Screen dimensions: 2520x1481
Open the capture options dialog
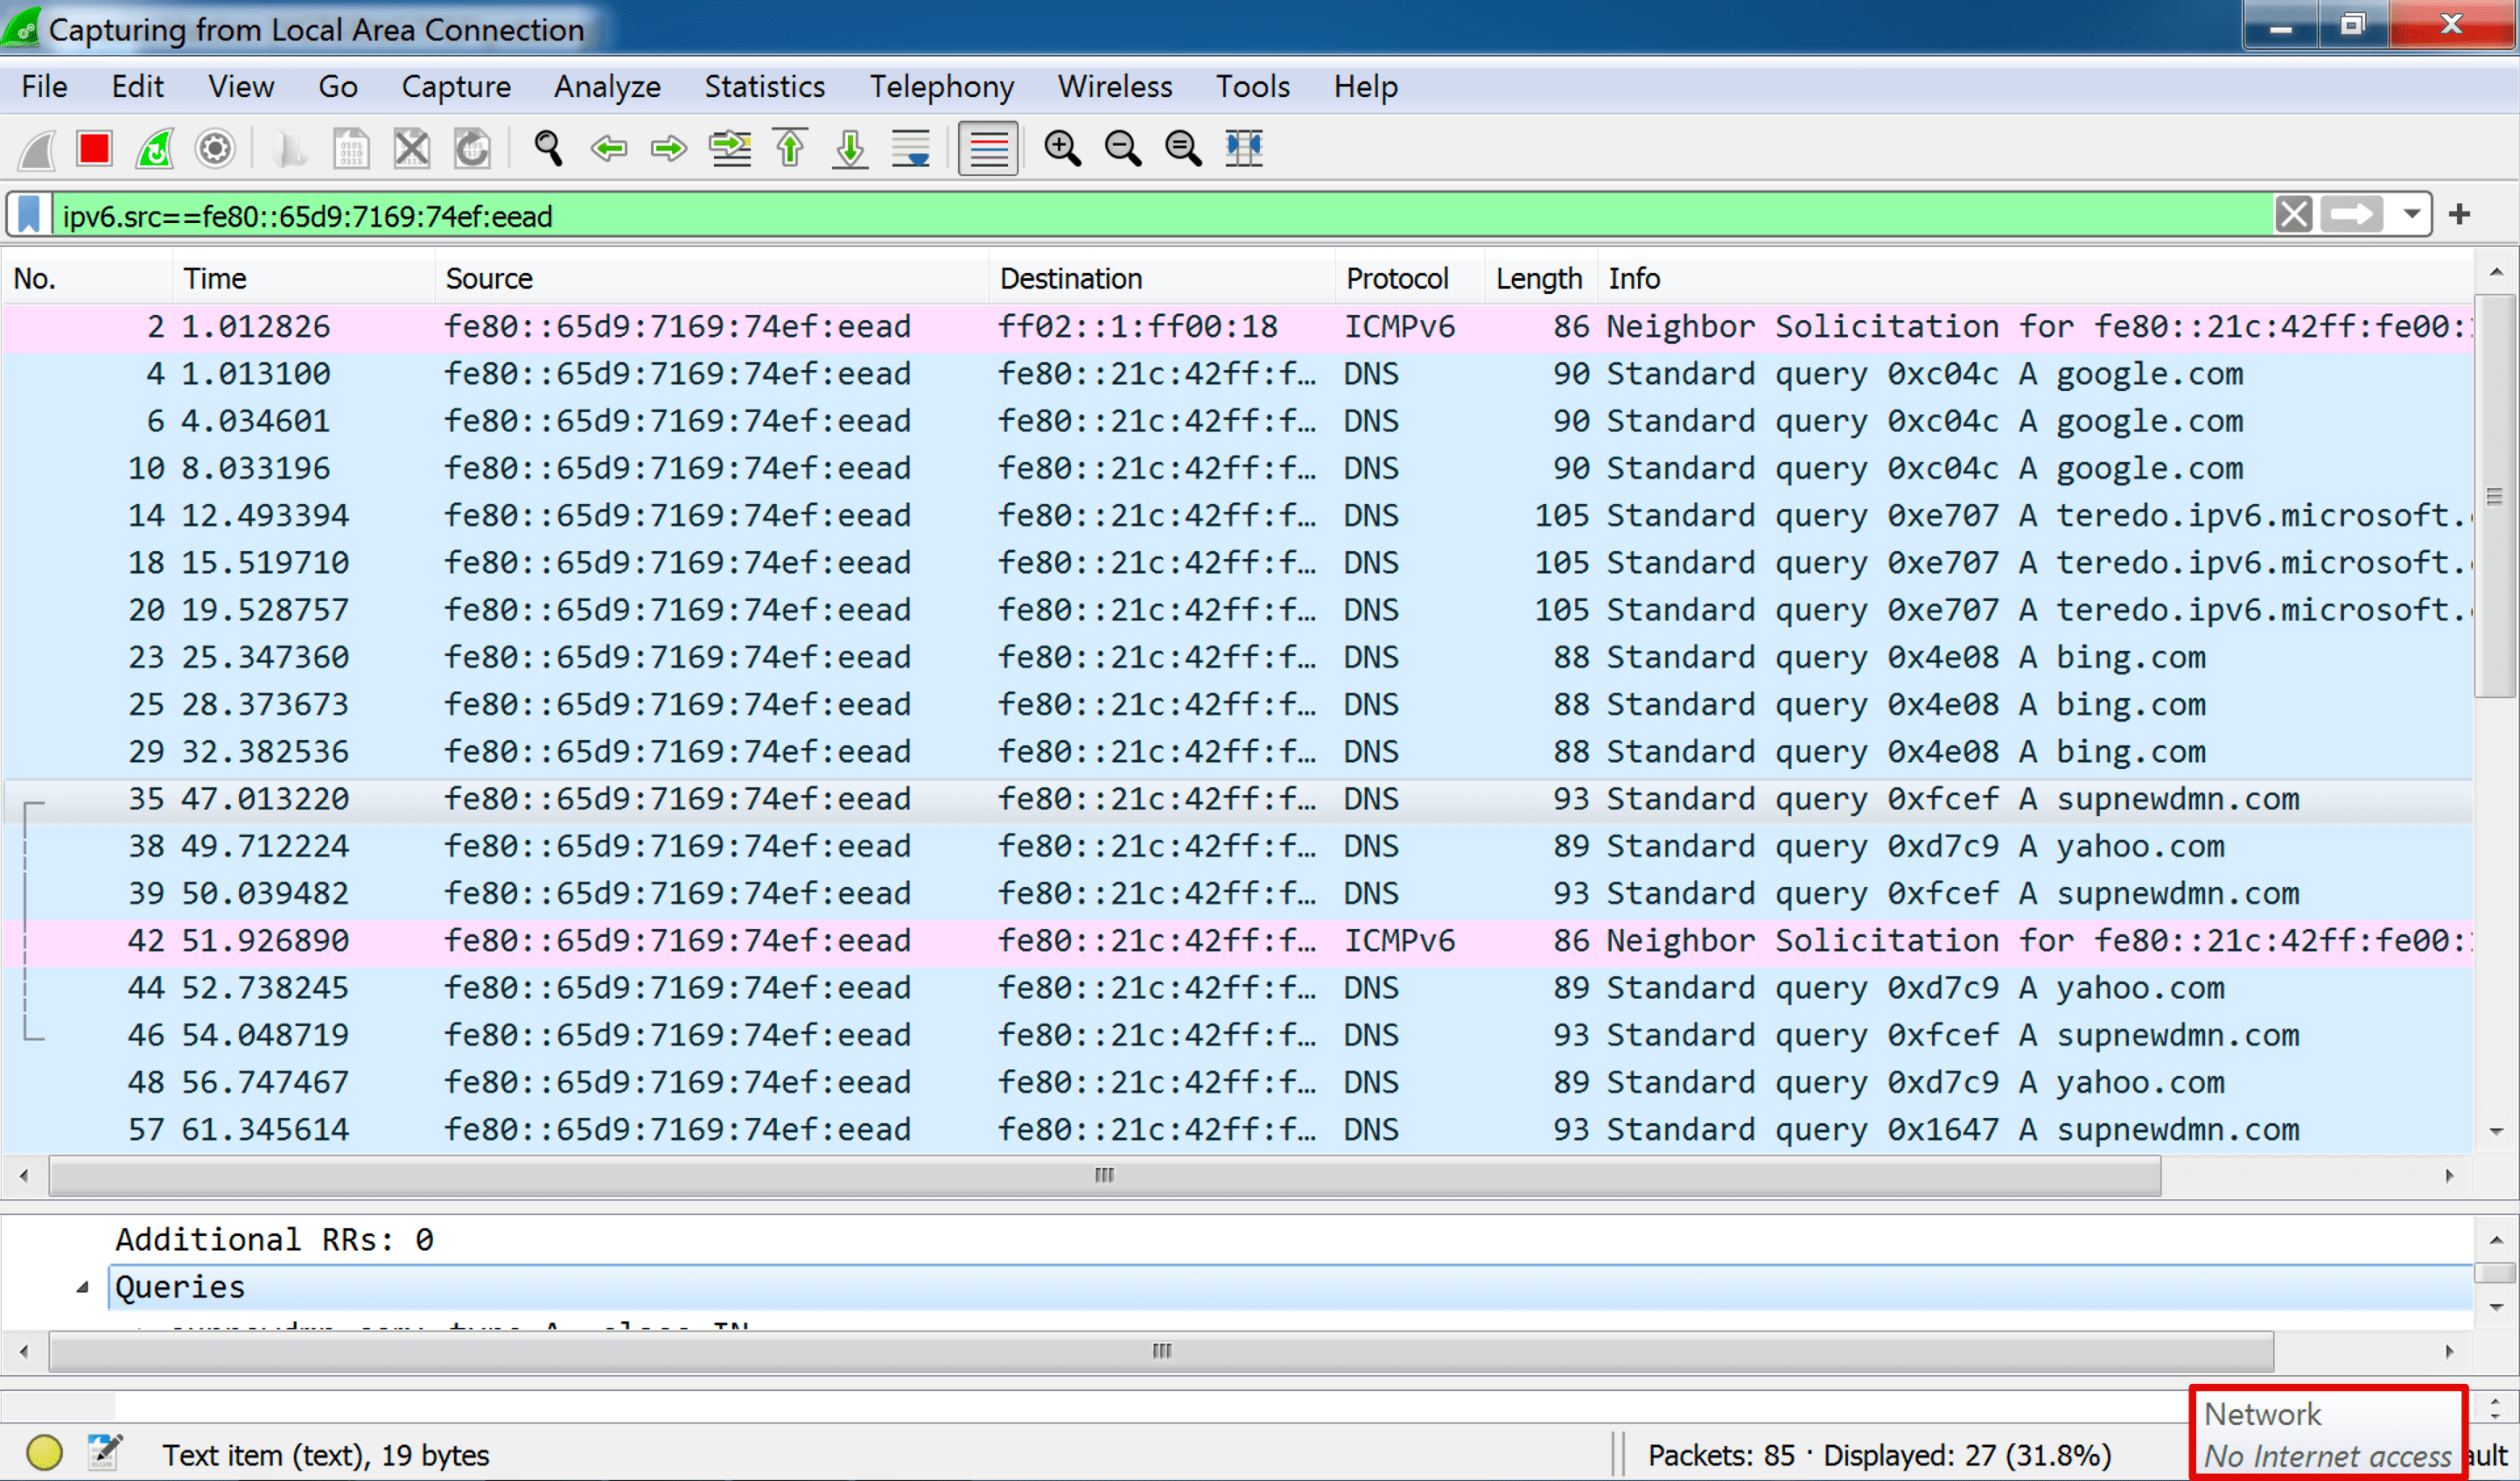(214, 148)
